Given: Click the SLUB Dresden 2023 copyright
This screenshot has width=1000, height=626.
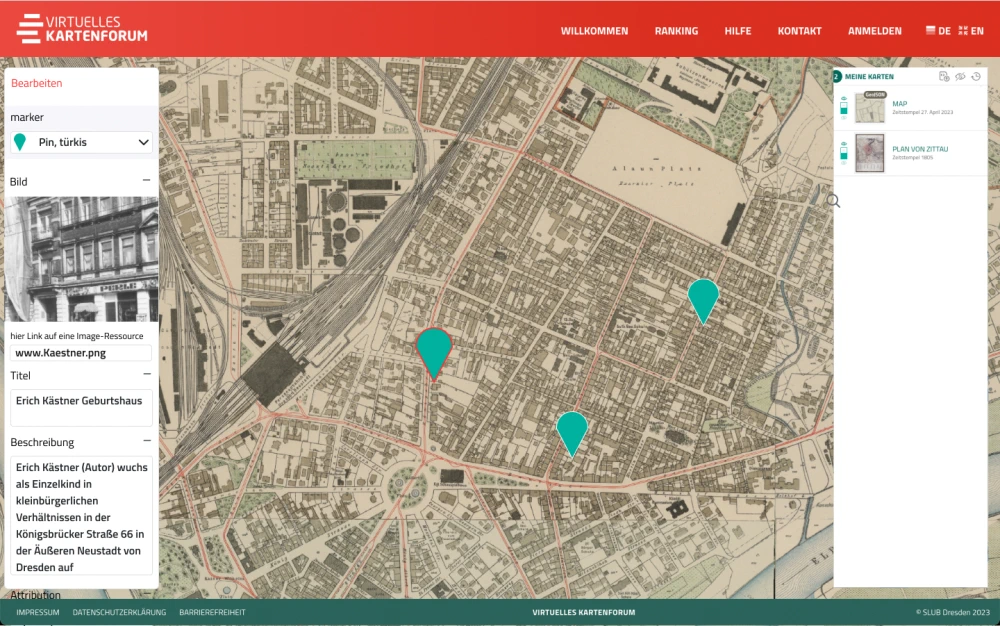Looking at the screenshot, I should pos(953,613).
